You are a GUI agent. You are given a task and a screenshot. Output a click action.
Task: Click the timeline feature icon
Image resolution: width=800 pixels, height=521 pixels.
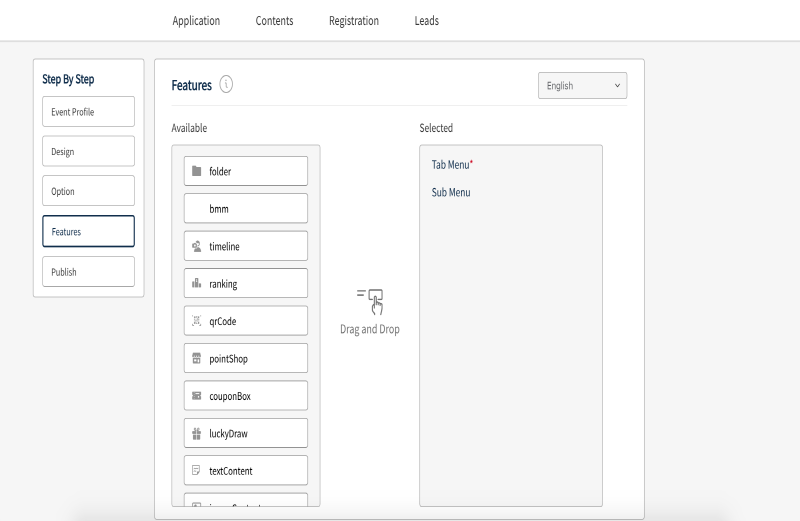(197, 246)
